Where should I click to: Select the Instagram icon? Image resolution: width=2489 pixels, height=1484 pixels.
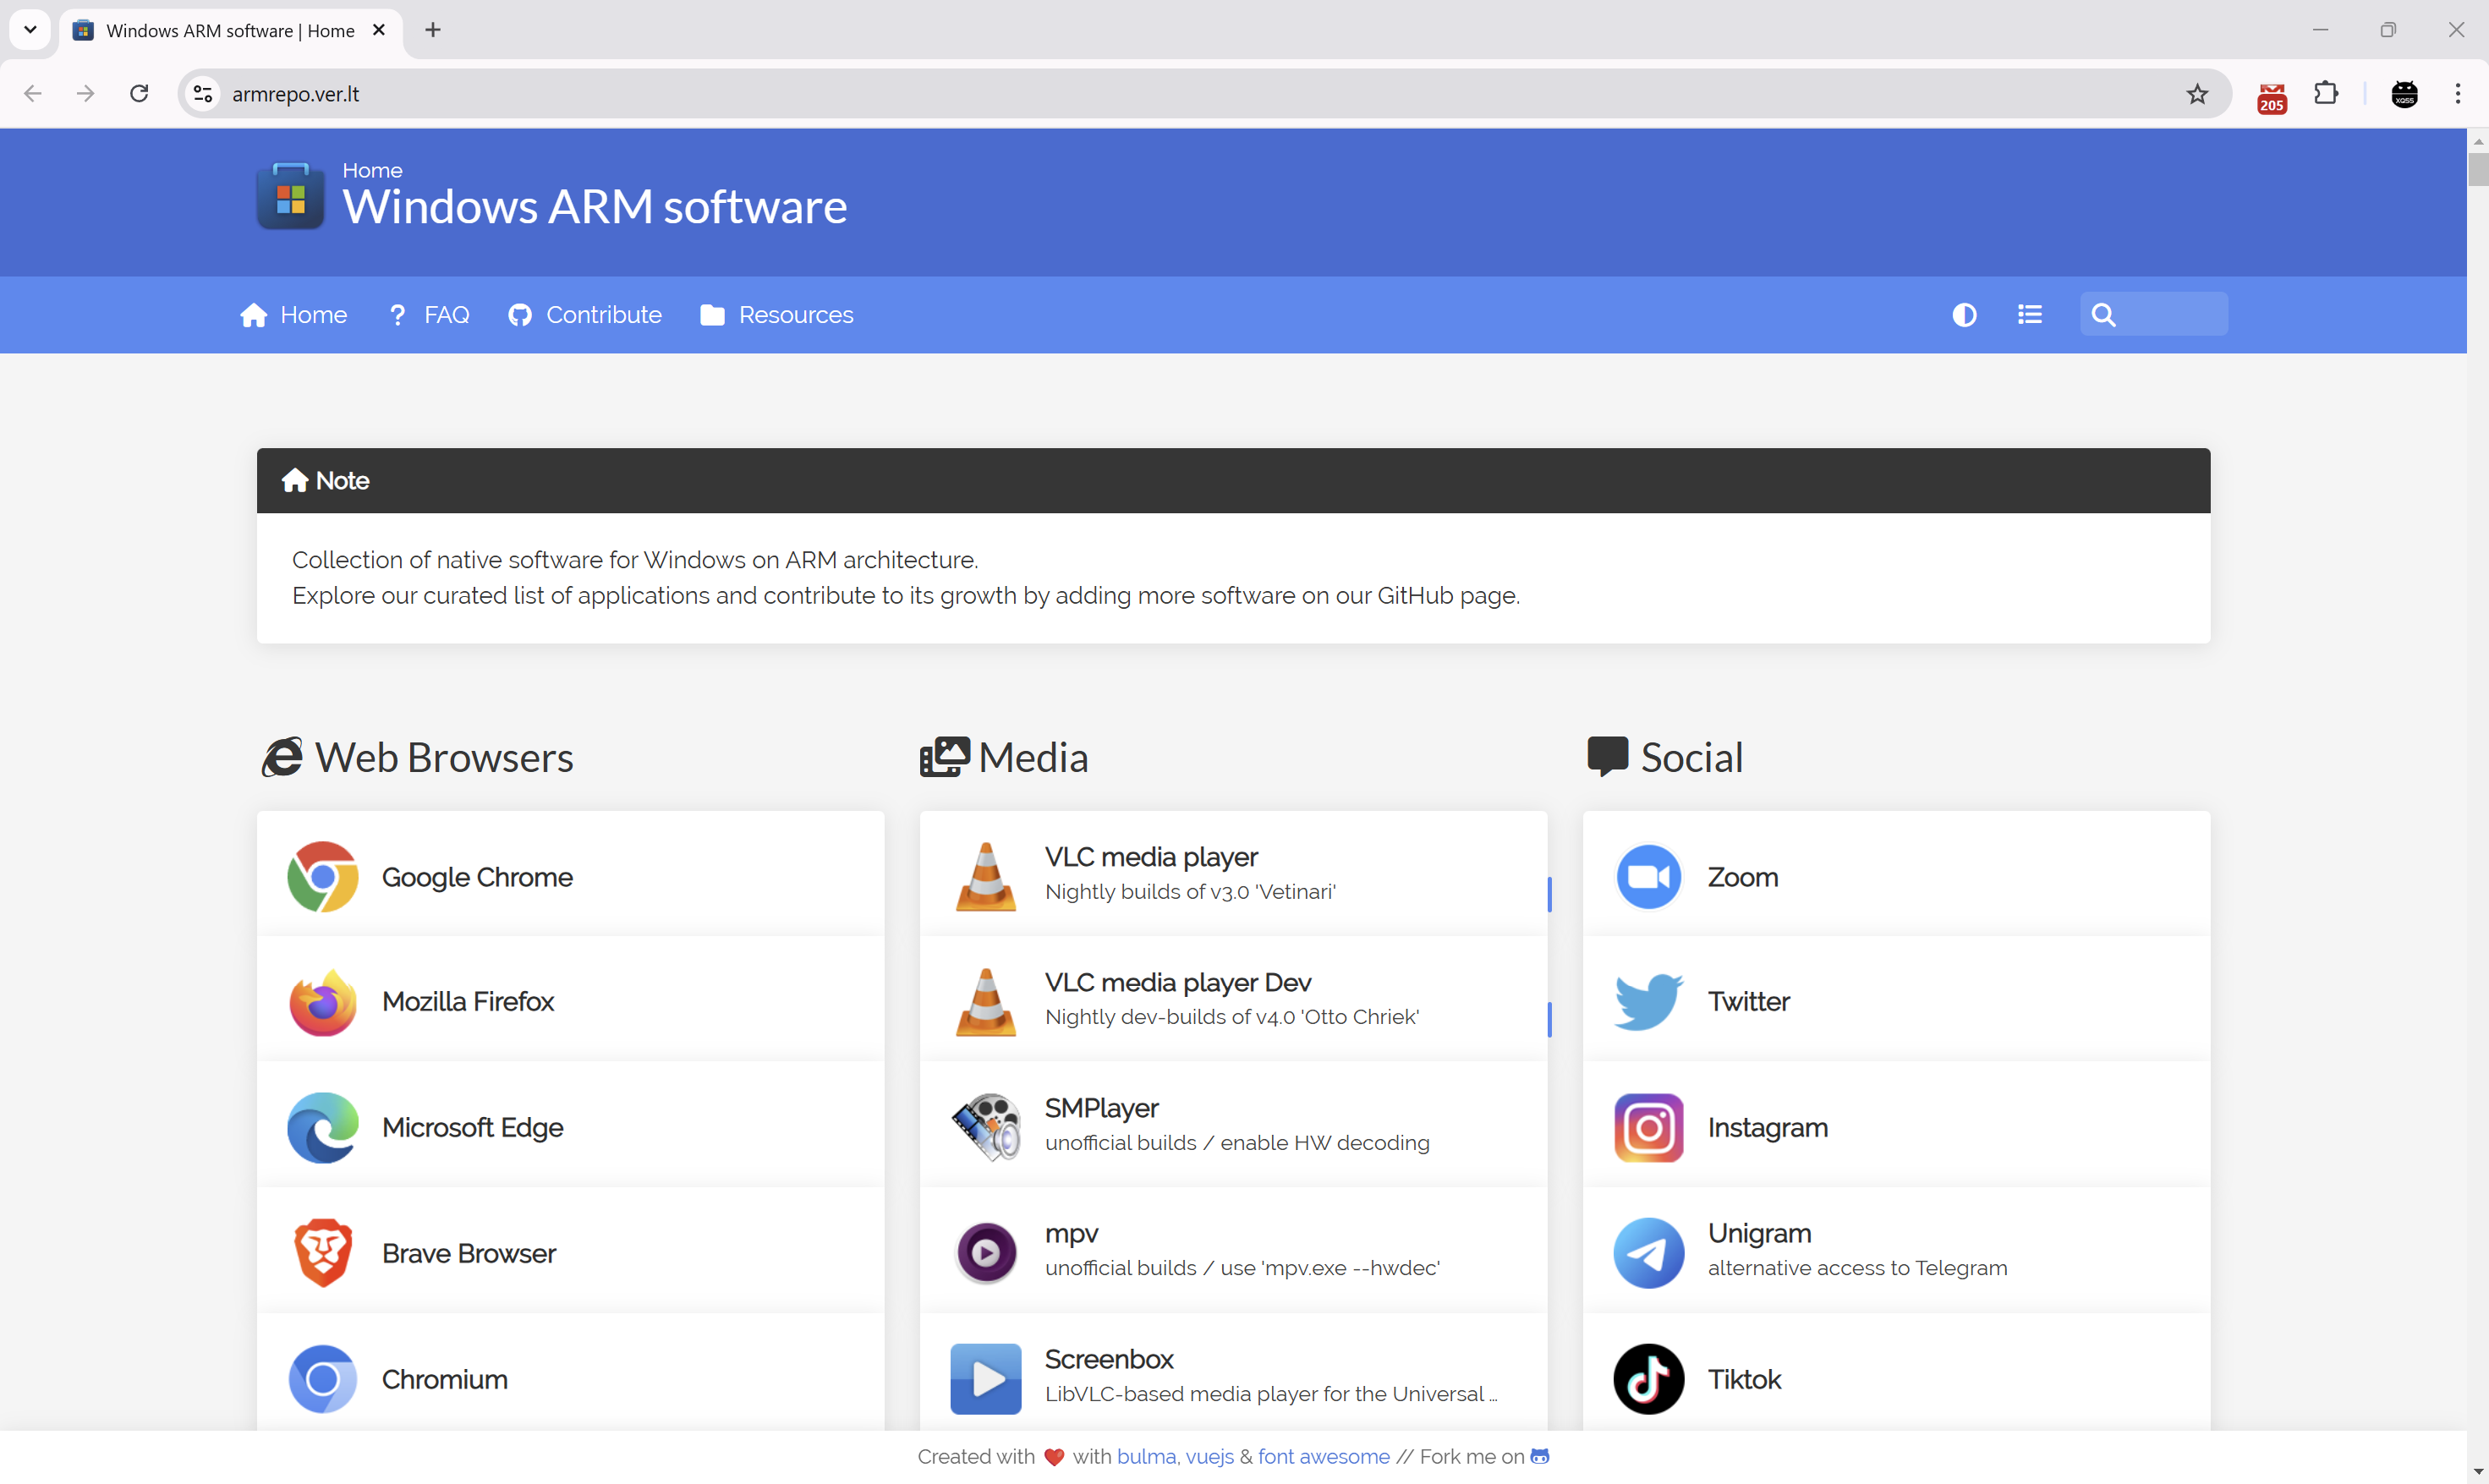(x=1648, y=1127)
